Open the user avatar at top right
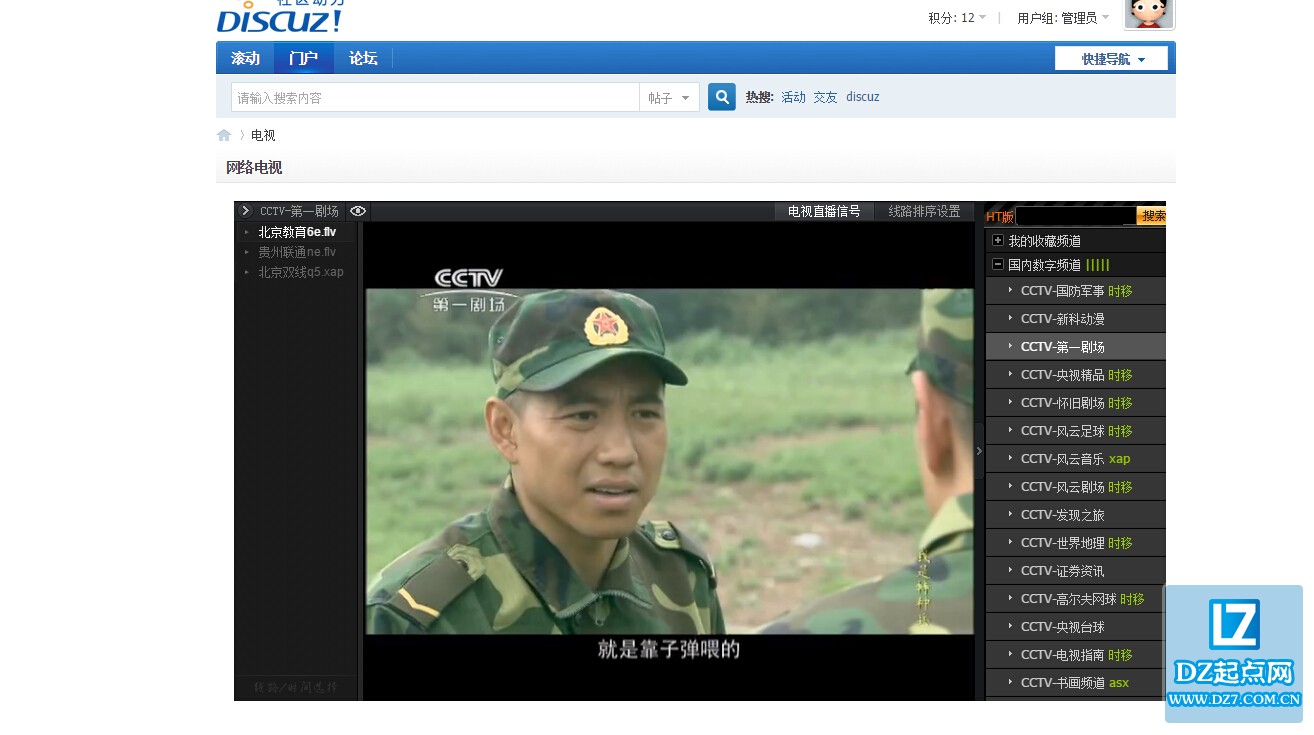Image resolution: width=1314 pixels, height=735 pixels. pos(1150,14)
